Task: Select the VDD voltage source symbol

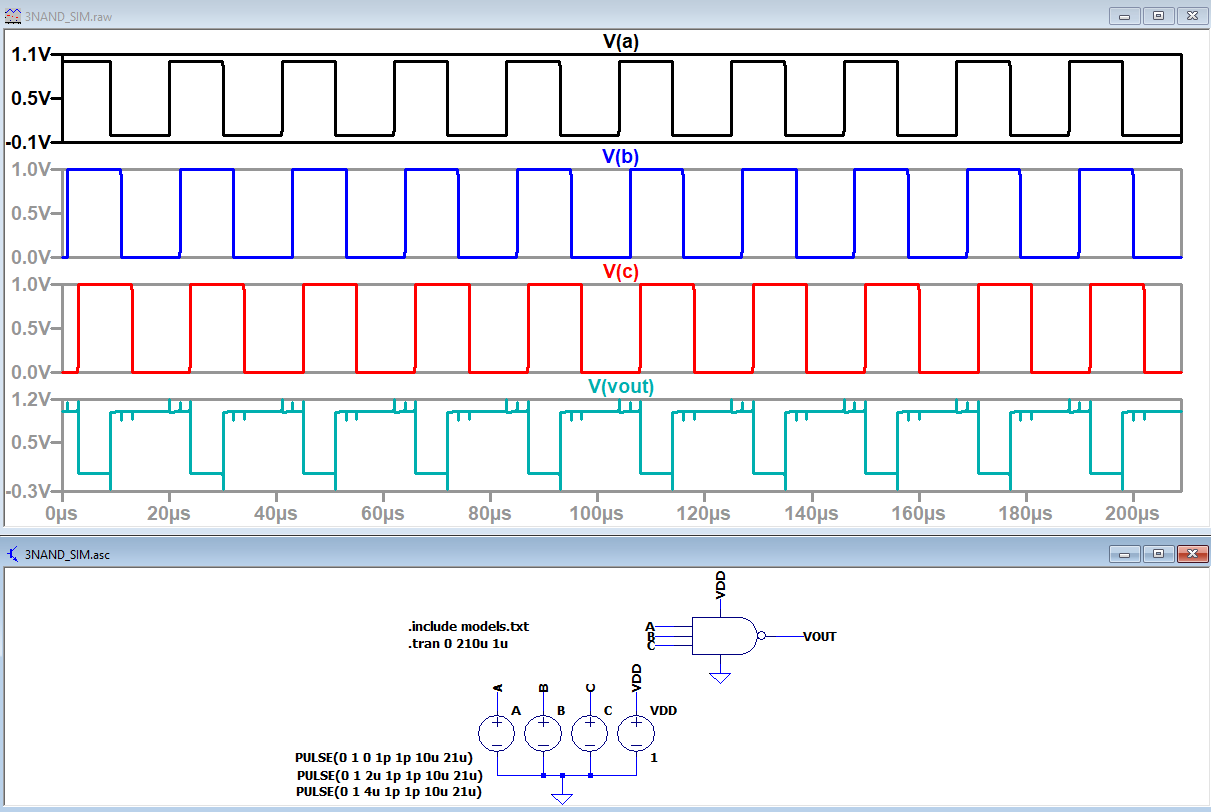Action: click(x=637, y=733)
